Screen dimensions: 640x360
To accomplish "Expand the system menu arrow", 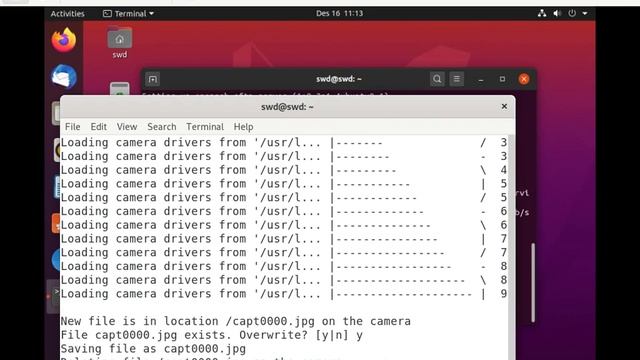I will coord(585,13).
